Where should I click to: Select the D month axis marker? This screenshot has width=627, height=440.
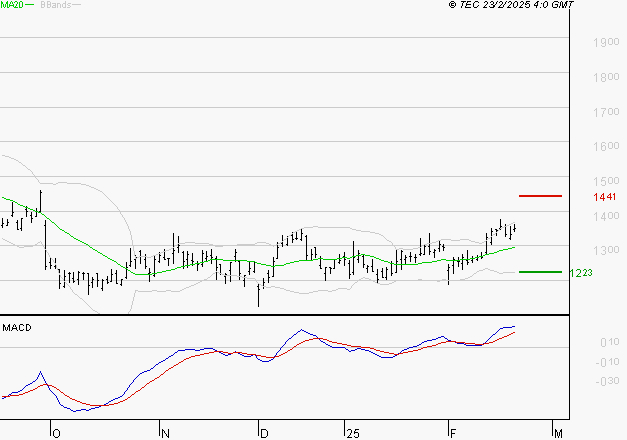pos(262,433)
